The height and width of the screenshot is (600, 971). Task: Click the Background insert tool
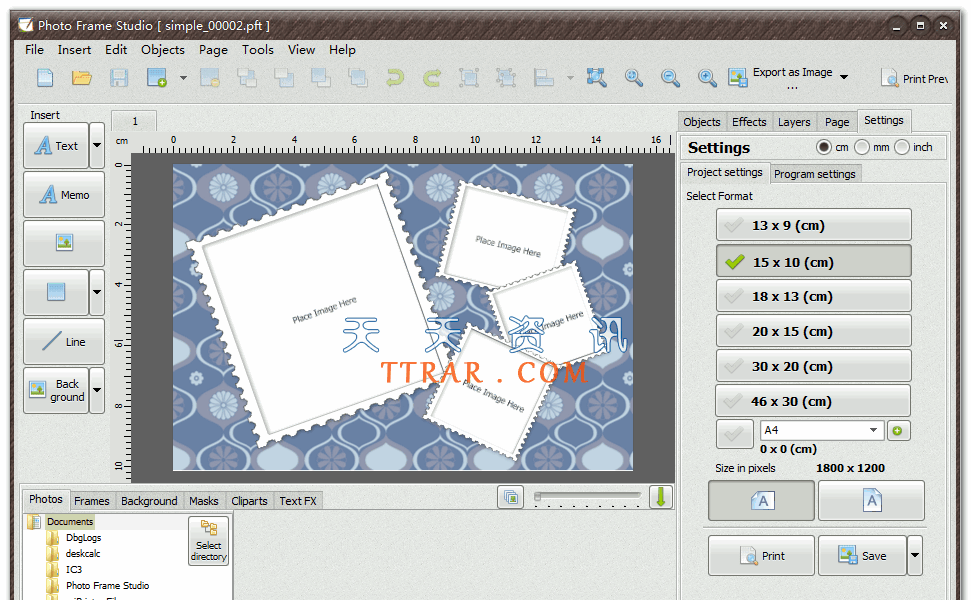click(x=56, y=390)
